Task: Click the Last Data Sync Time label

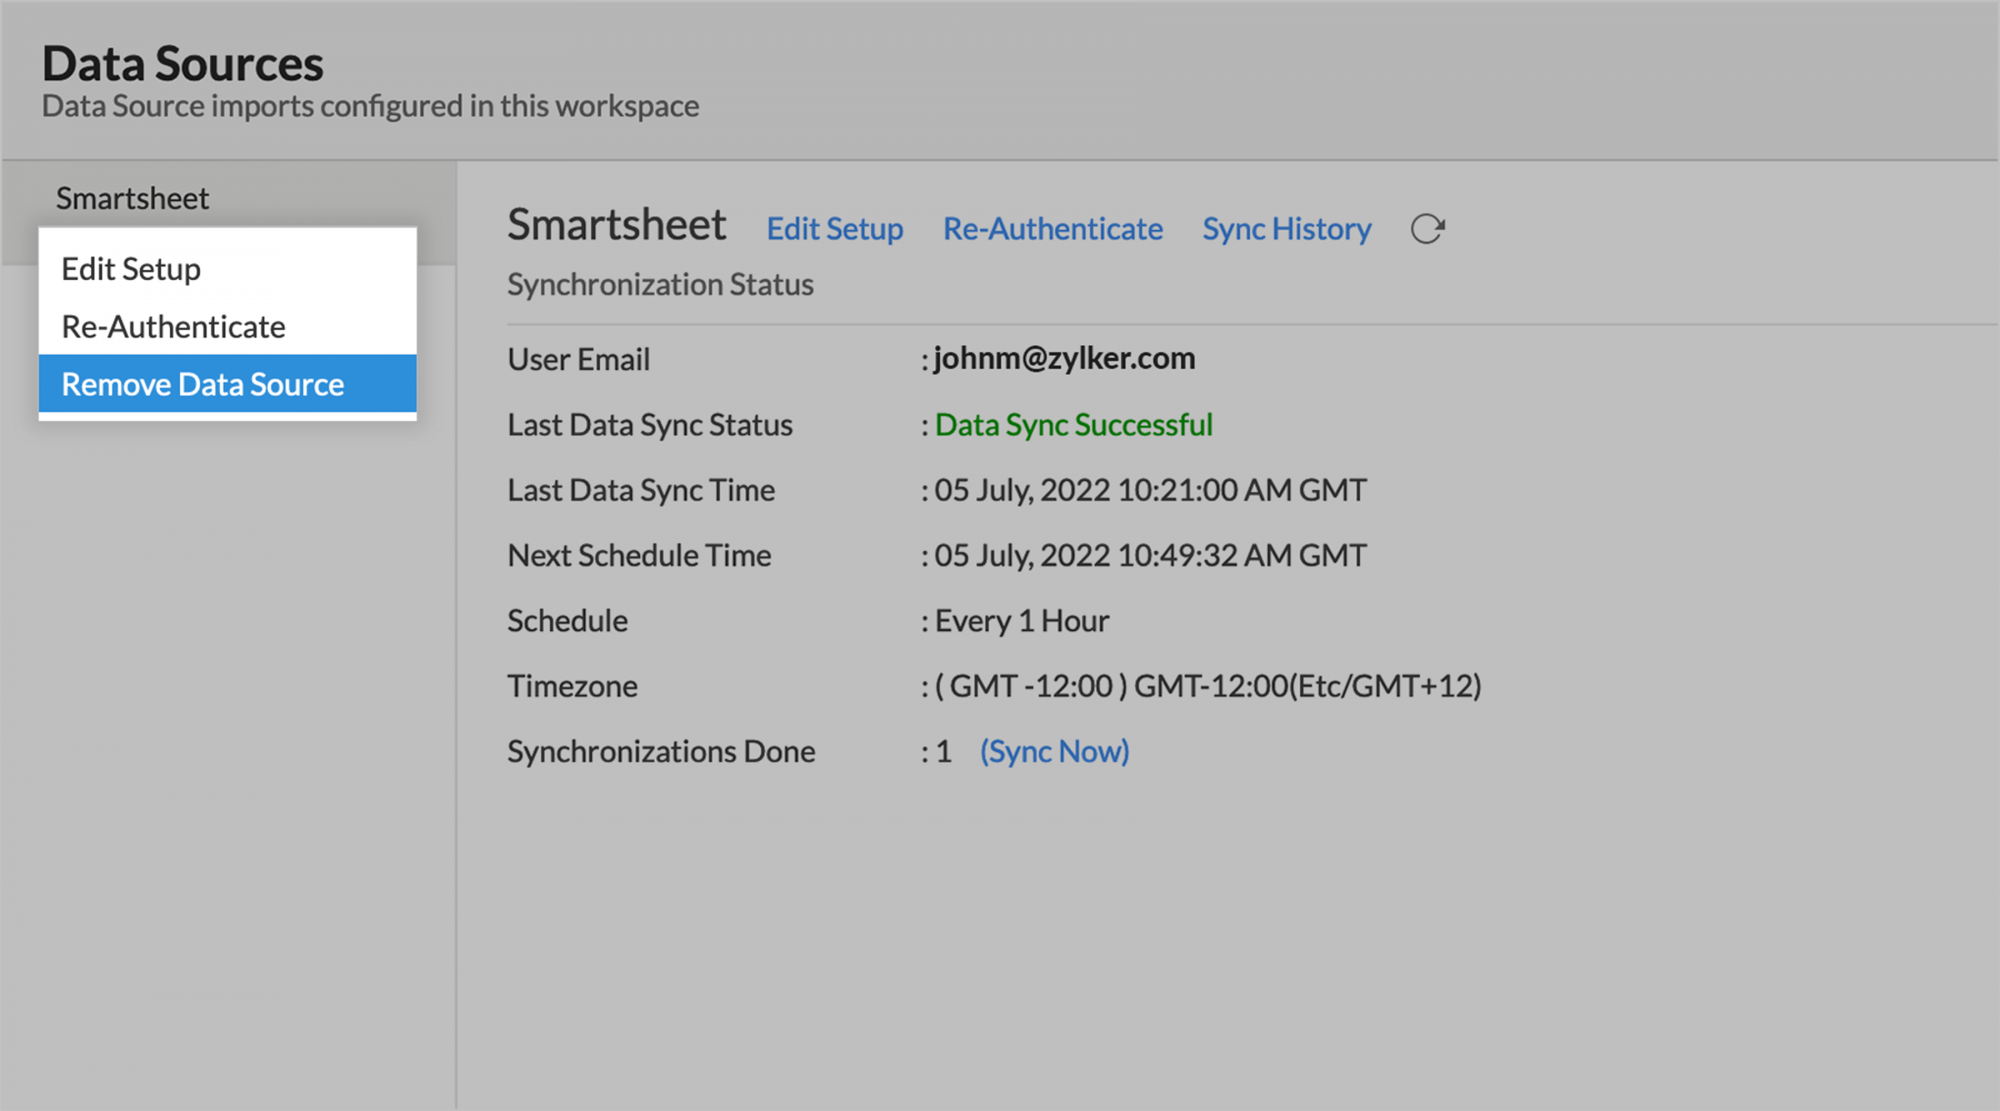Action: pos(641,490)
